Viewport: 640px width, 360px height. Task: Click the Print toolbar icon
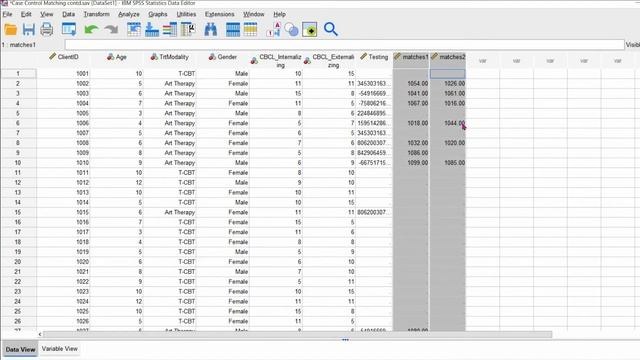[47, 29]
